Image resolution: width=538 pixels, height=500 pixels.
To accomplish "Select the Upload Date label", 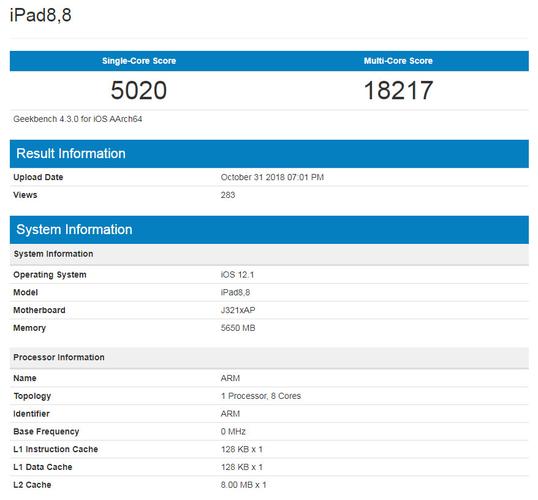I will pyautogui.click(x=38, y=177).
